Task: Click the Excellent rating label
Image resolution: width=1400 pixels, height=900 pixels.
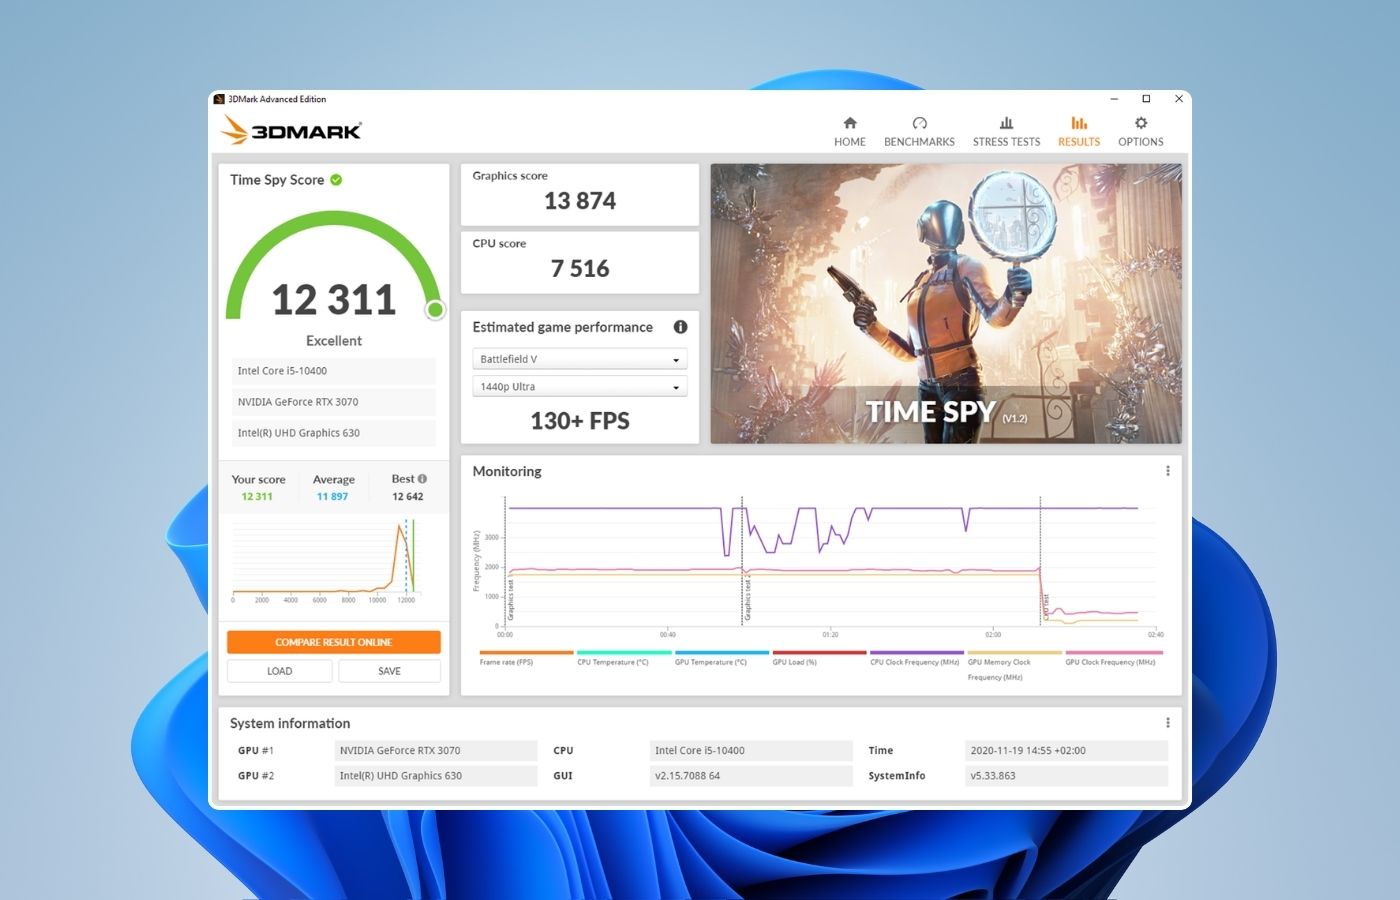Action: point(334,341)
